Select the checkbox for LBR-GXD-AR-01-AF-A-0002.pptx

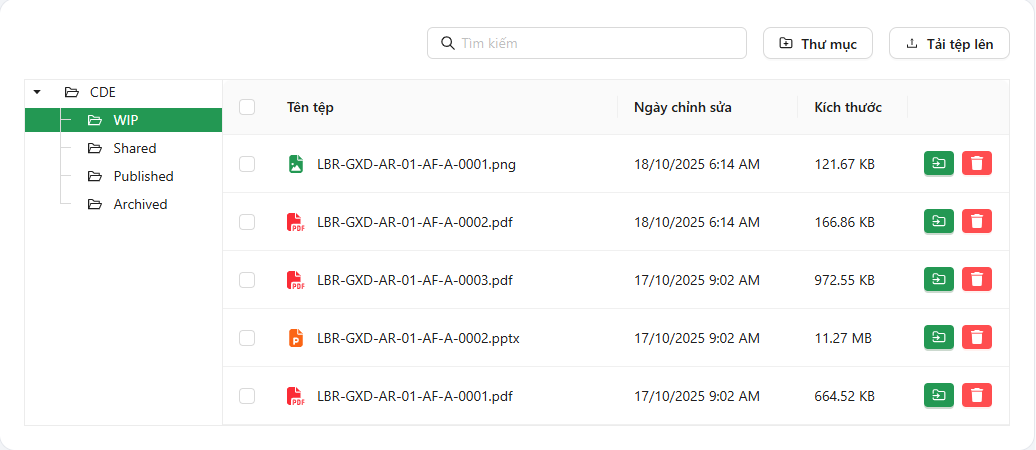pos(247,338)
